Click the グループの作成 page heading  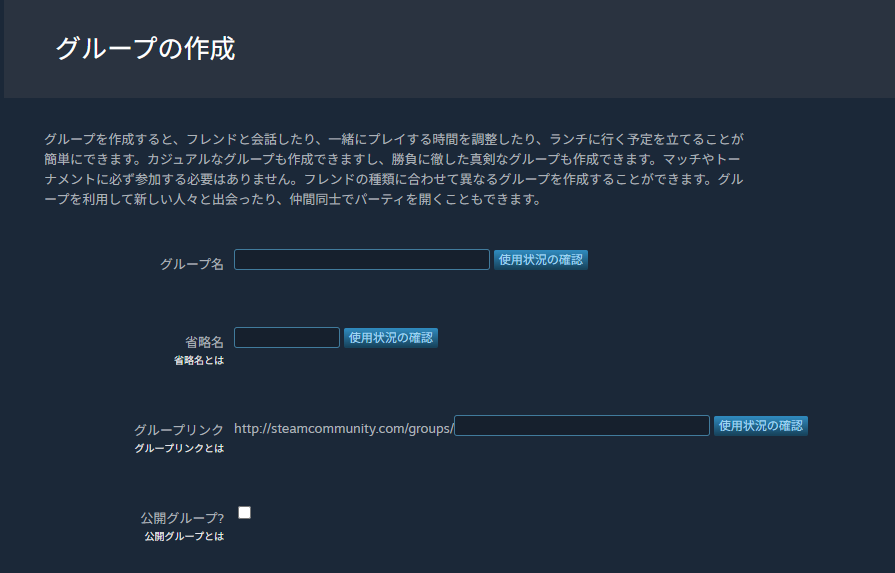tap(145, 49)
